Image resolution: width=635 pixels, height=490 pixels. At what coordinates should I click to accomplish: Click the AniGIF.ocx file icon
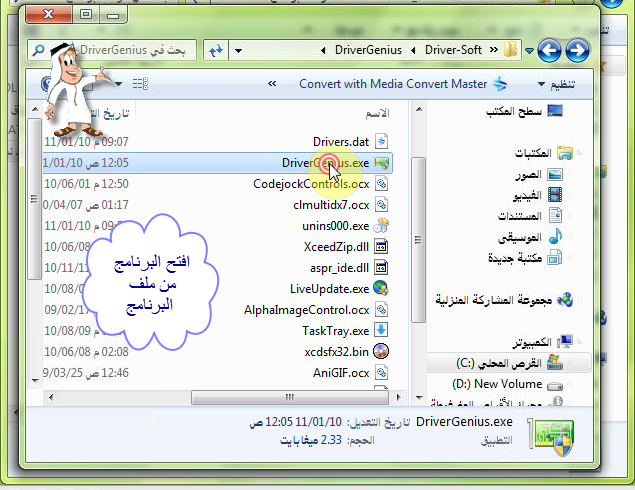pyautogui.click(x=381, y=373)
